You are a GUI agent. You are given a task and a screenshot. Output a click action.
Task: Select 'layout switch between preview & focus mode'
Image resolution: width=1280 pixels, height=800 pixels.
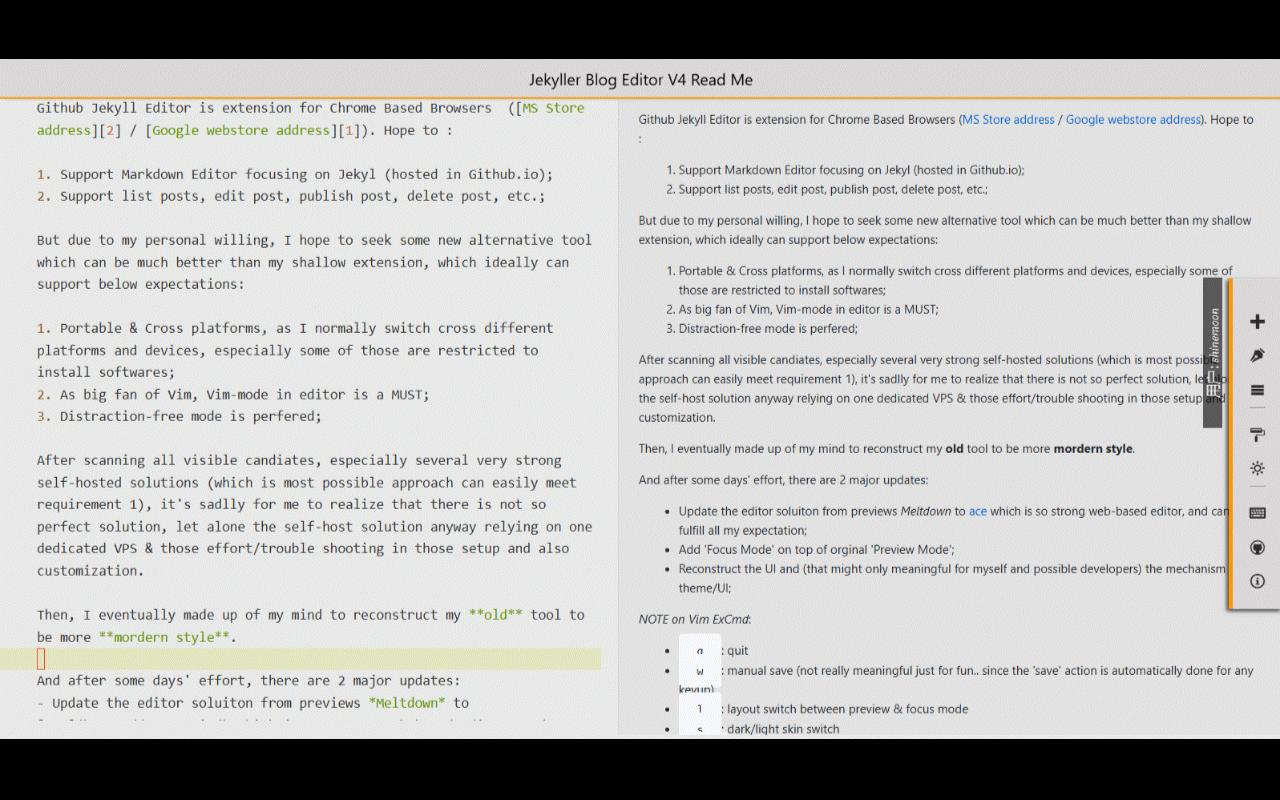click(x=847, y=709)
